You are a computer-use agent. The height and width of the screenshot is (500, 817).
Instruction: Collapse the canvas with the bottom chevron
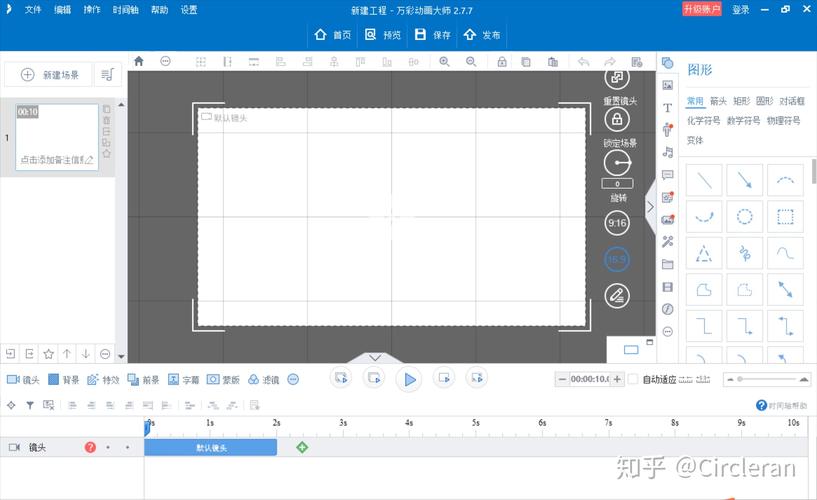375,358
